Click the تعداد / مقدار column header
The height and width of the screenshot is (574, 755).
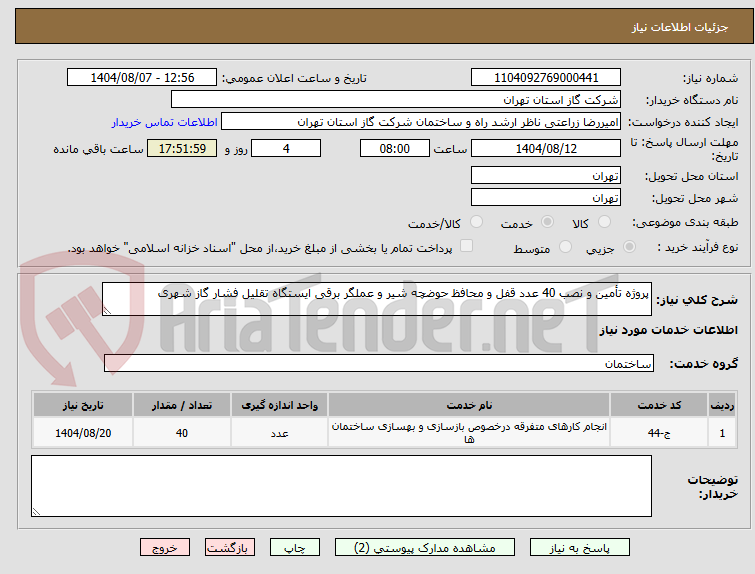click(x=182, y=405)
